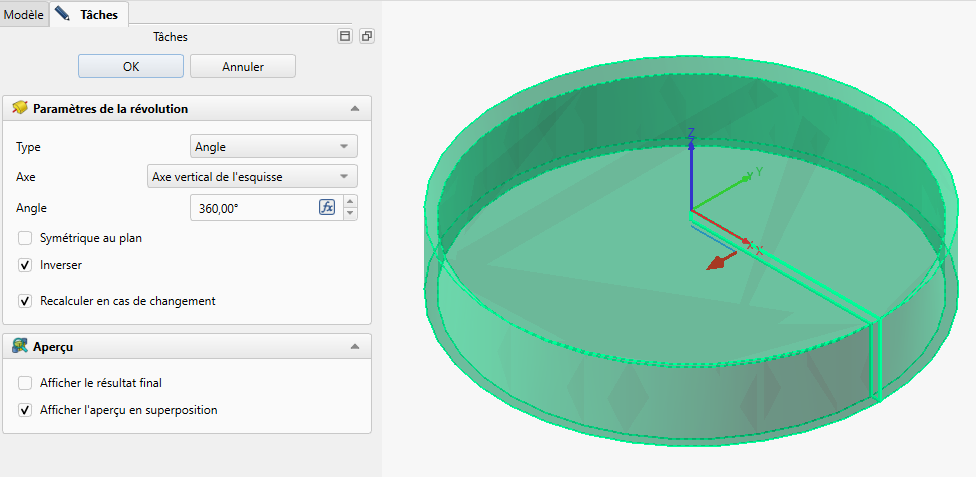Collapse the Paramètres de la révolution section
The width and height of the screenshot is (976, 477).
point(354,109)
